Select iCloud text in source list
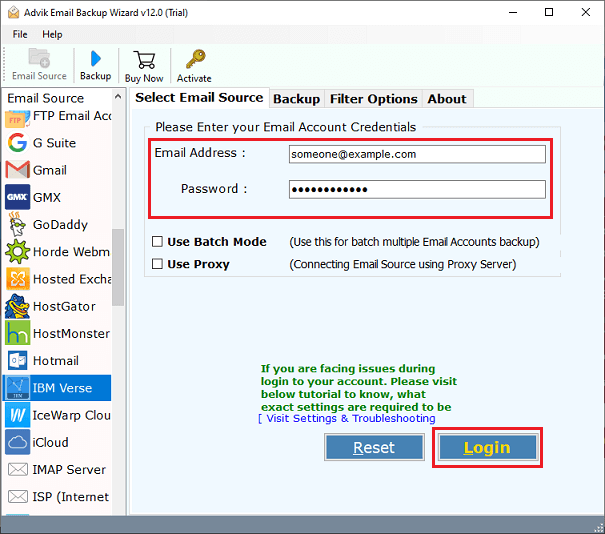This screenshot has height=534, width=605. 51,442
